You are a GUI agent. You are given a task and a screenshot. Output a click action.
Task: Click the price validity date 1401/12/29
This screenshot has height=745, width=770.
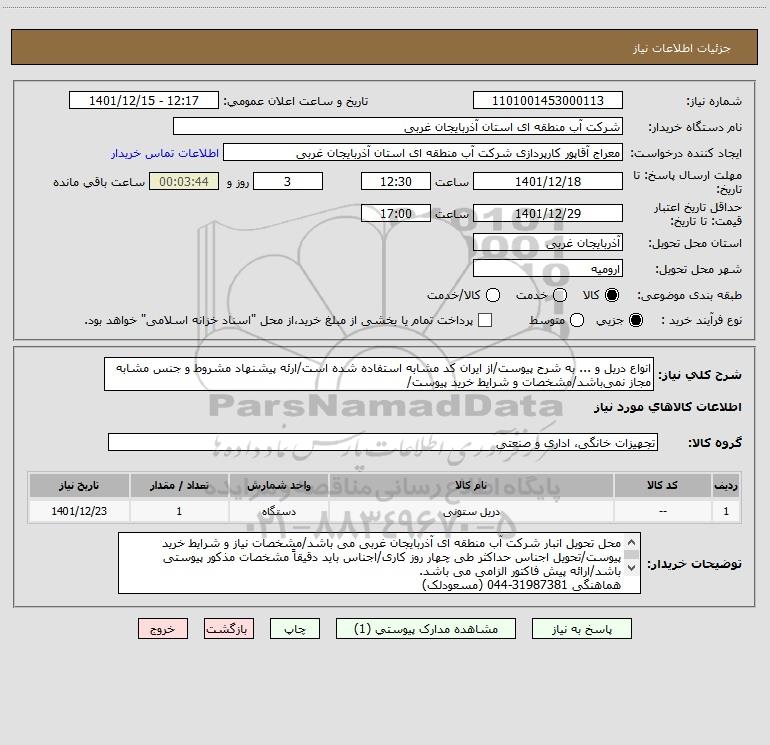(x=548, y=213)
